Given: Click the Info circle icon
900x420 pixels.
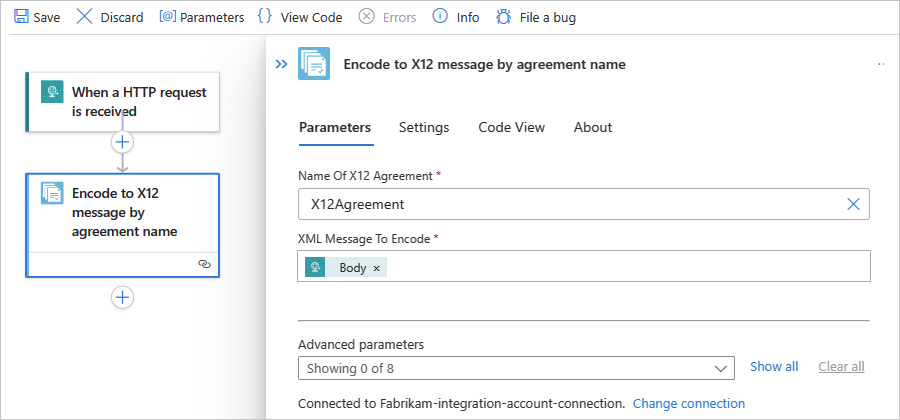Looking at the screenshot, I should pos(440,17).
